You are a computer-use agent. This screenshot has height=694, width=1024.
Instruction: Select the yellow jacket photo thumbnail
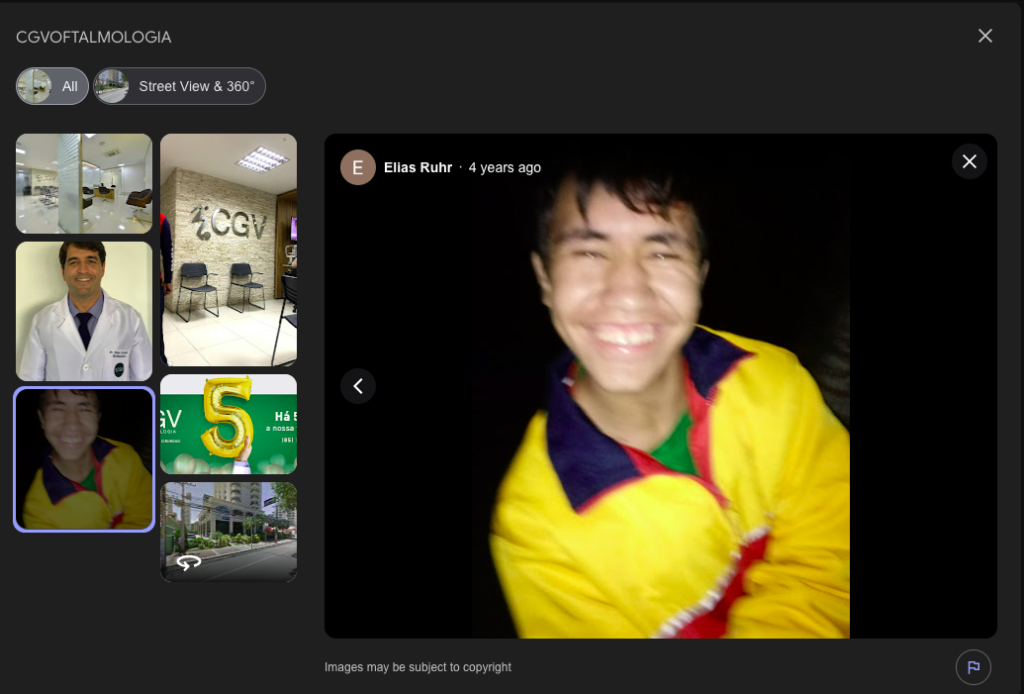[84, 459]
